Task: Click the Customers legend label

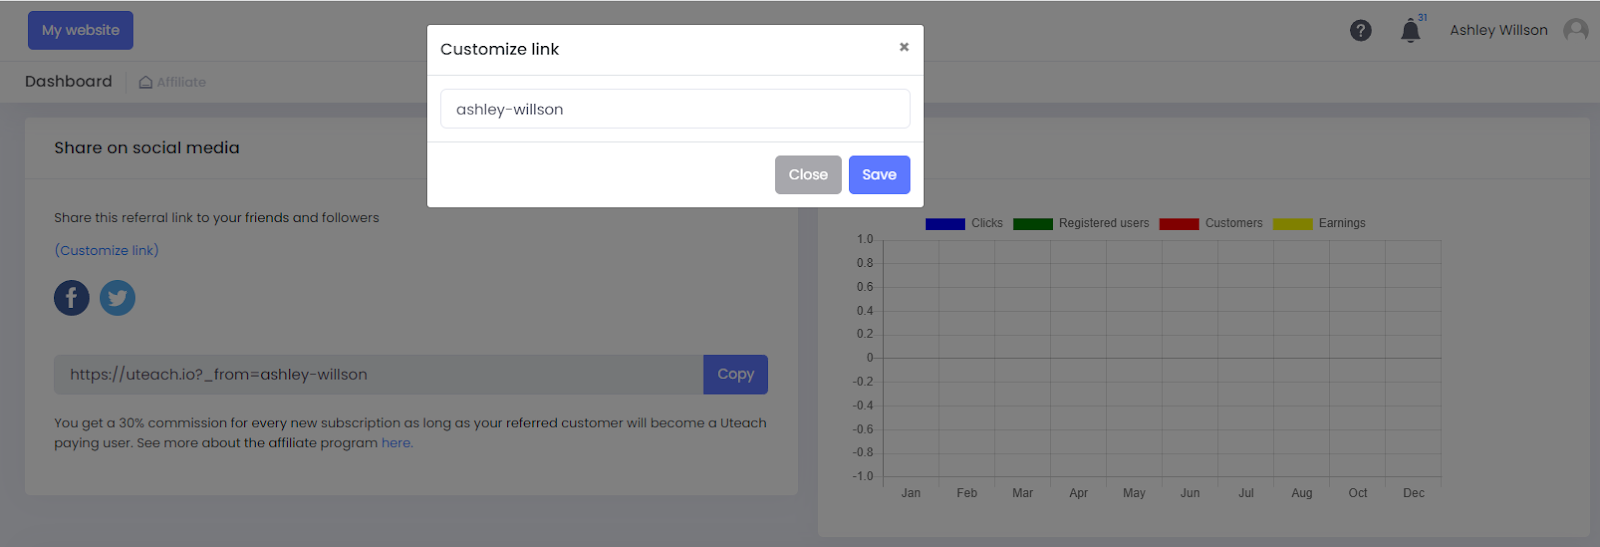Action: click(1234, 224)
